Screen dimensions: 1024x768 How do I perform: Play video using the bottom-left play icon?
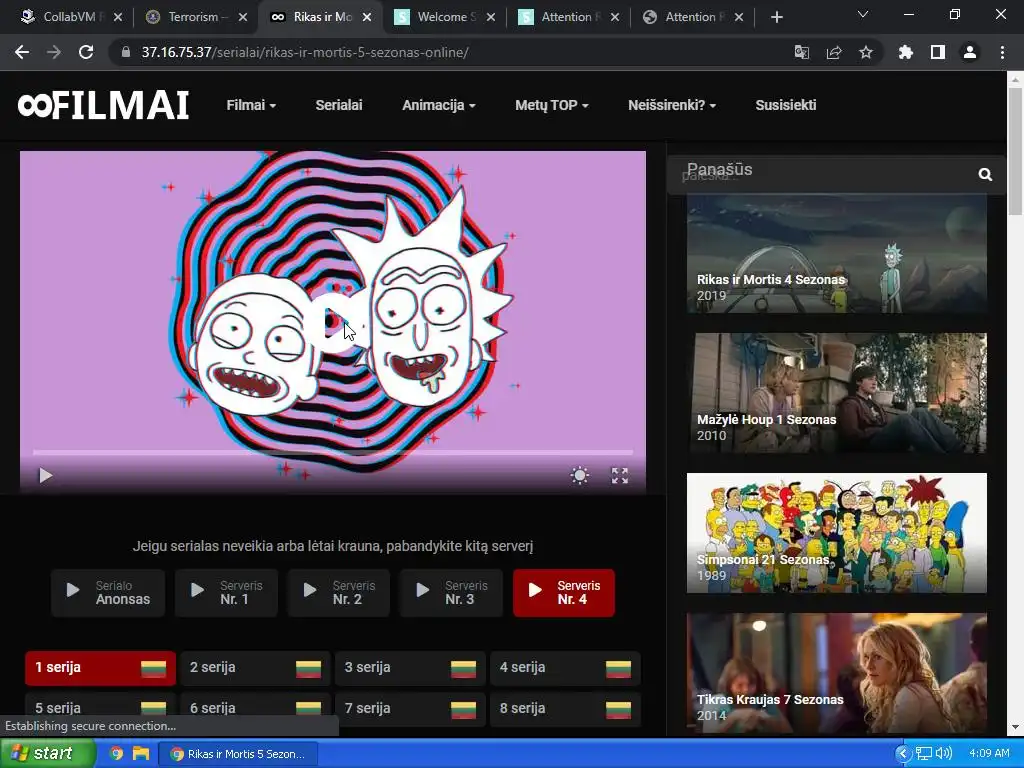45,475
